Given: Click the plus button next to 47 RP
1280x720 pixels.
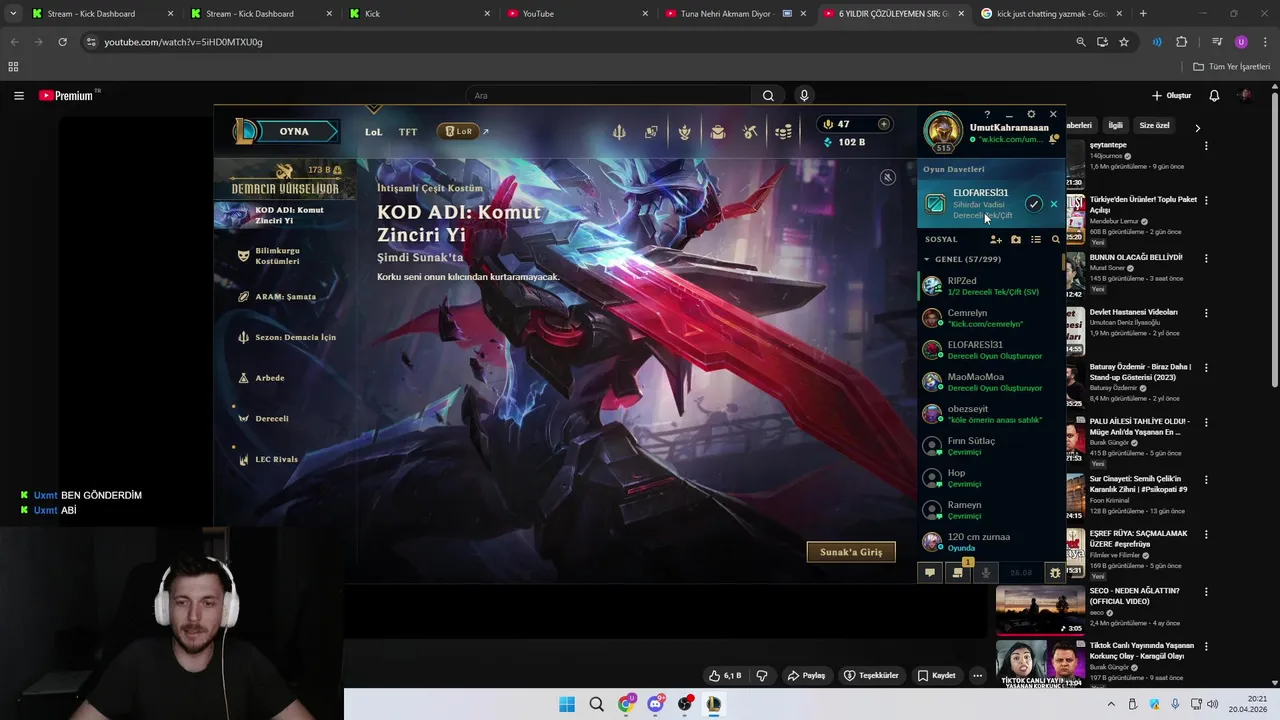Looking at the screenshot, I should tap(883, 124).
